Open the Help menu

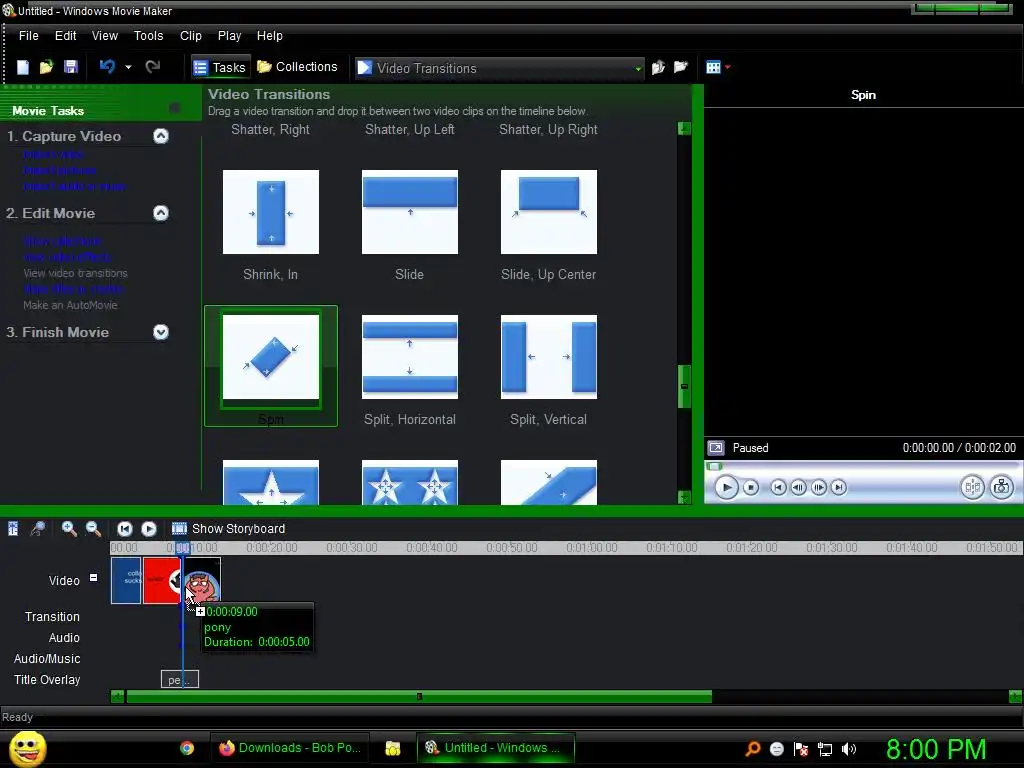(x=269, y=36)
